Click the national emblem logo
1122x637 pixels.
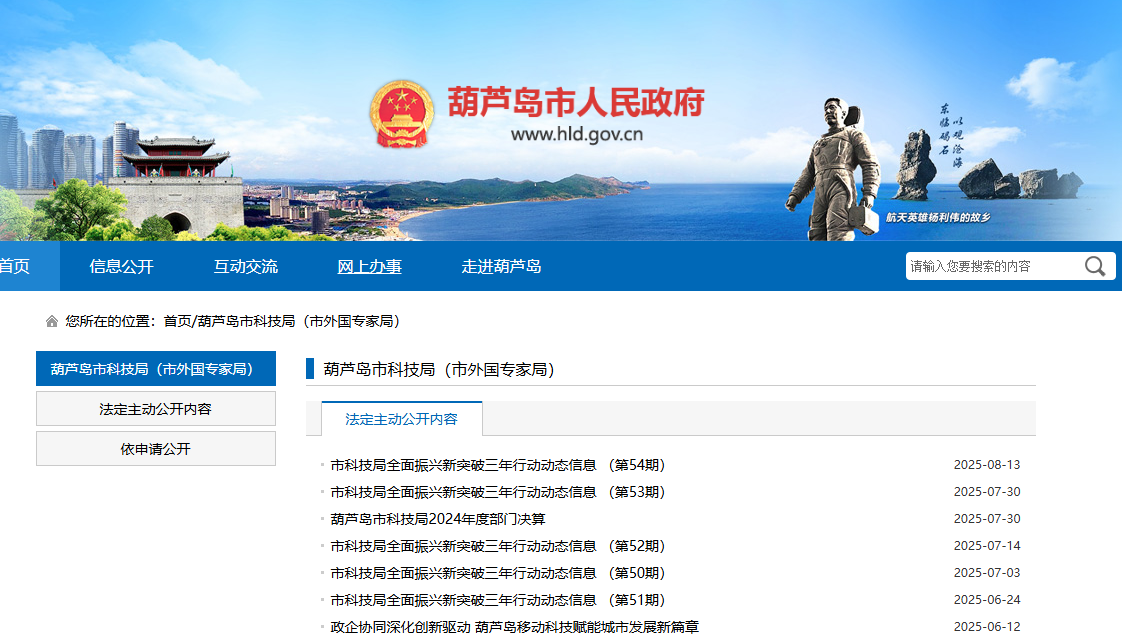pos(402,114)
